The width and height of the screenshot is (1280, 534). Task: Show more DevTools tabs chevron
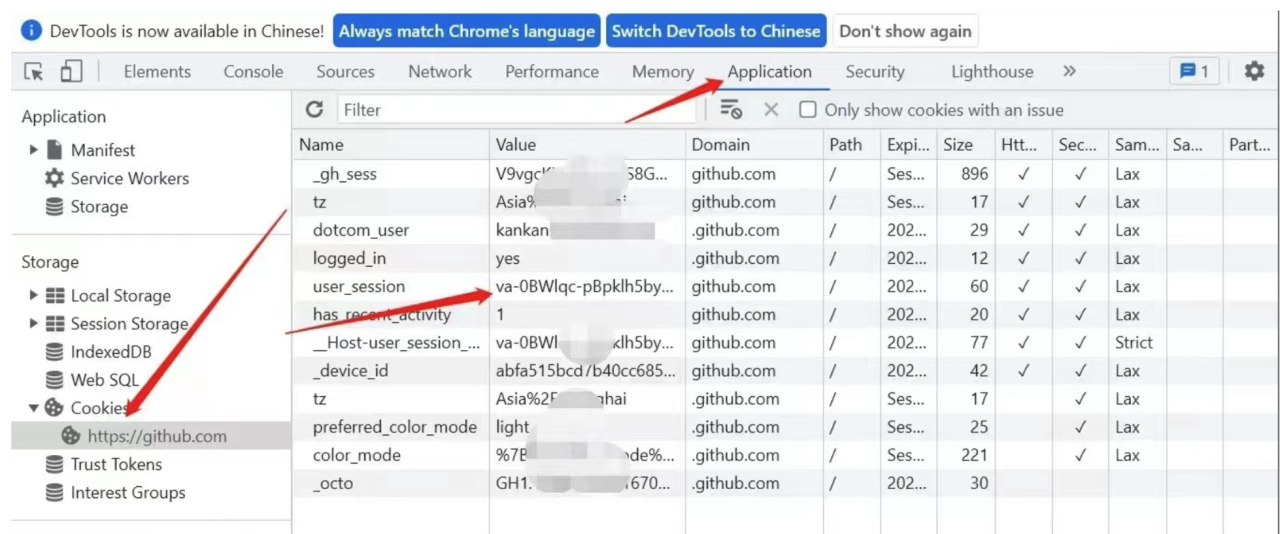coord(1069,71)
